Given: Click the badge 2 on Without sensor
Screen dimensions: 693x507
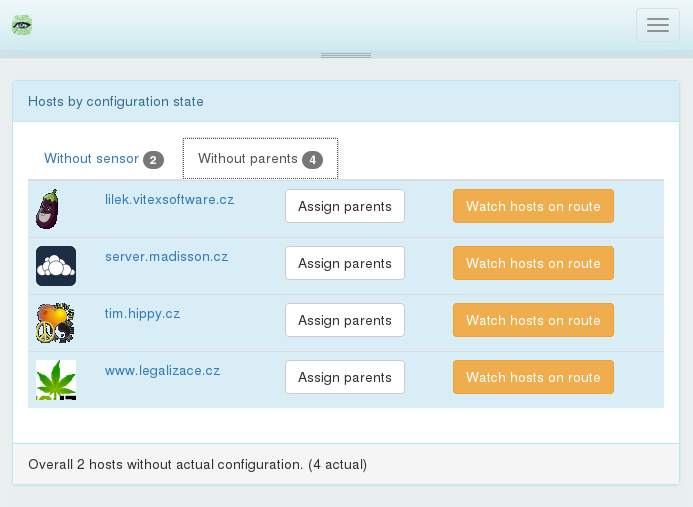Looking at the screenshot, I should (x=153, y=160).
